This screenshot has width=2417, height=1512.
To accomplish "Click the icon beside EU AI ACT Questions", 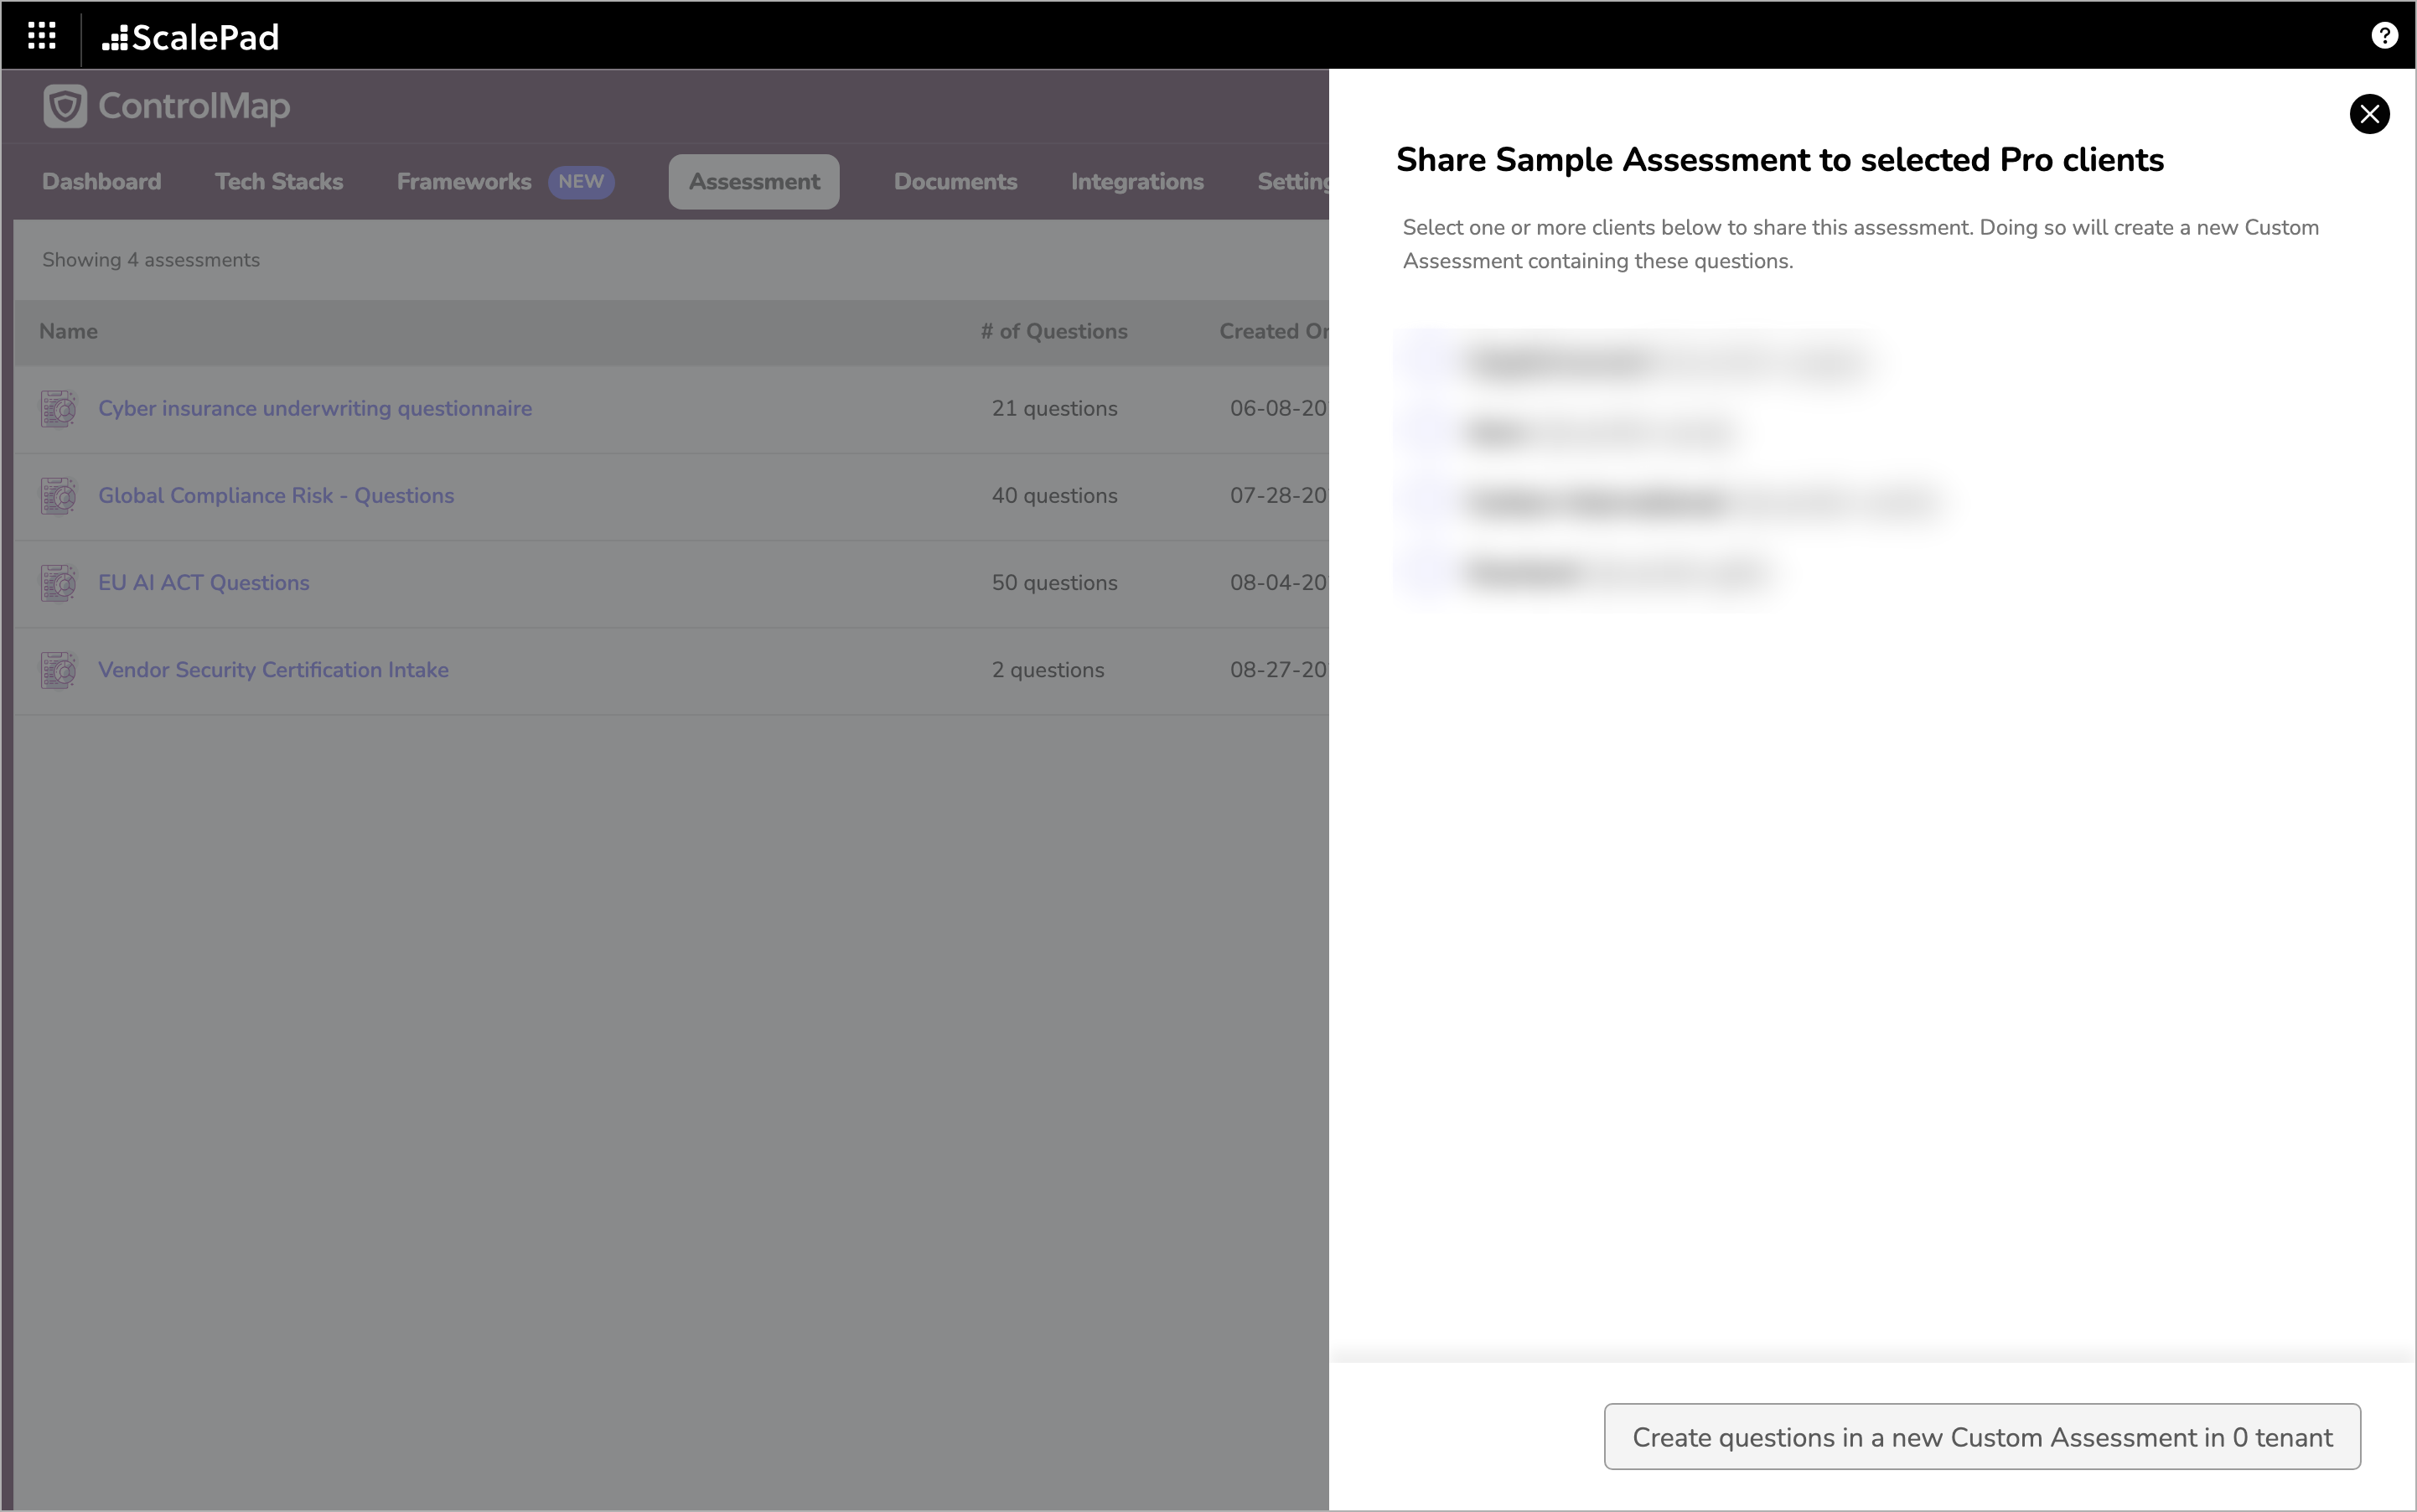I will (x=59, y=583).
